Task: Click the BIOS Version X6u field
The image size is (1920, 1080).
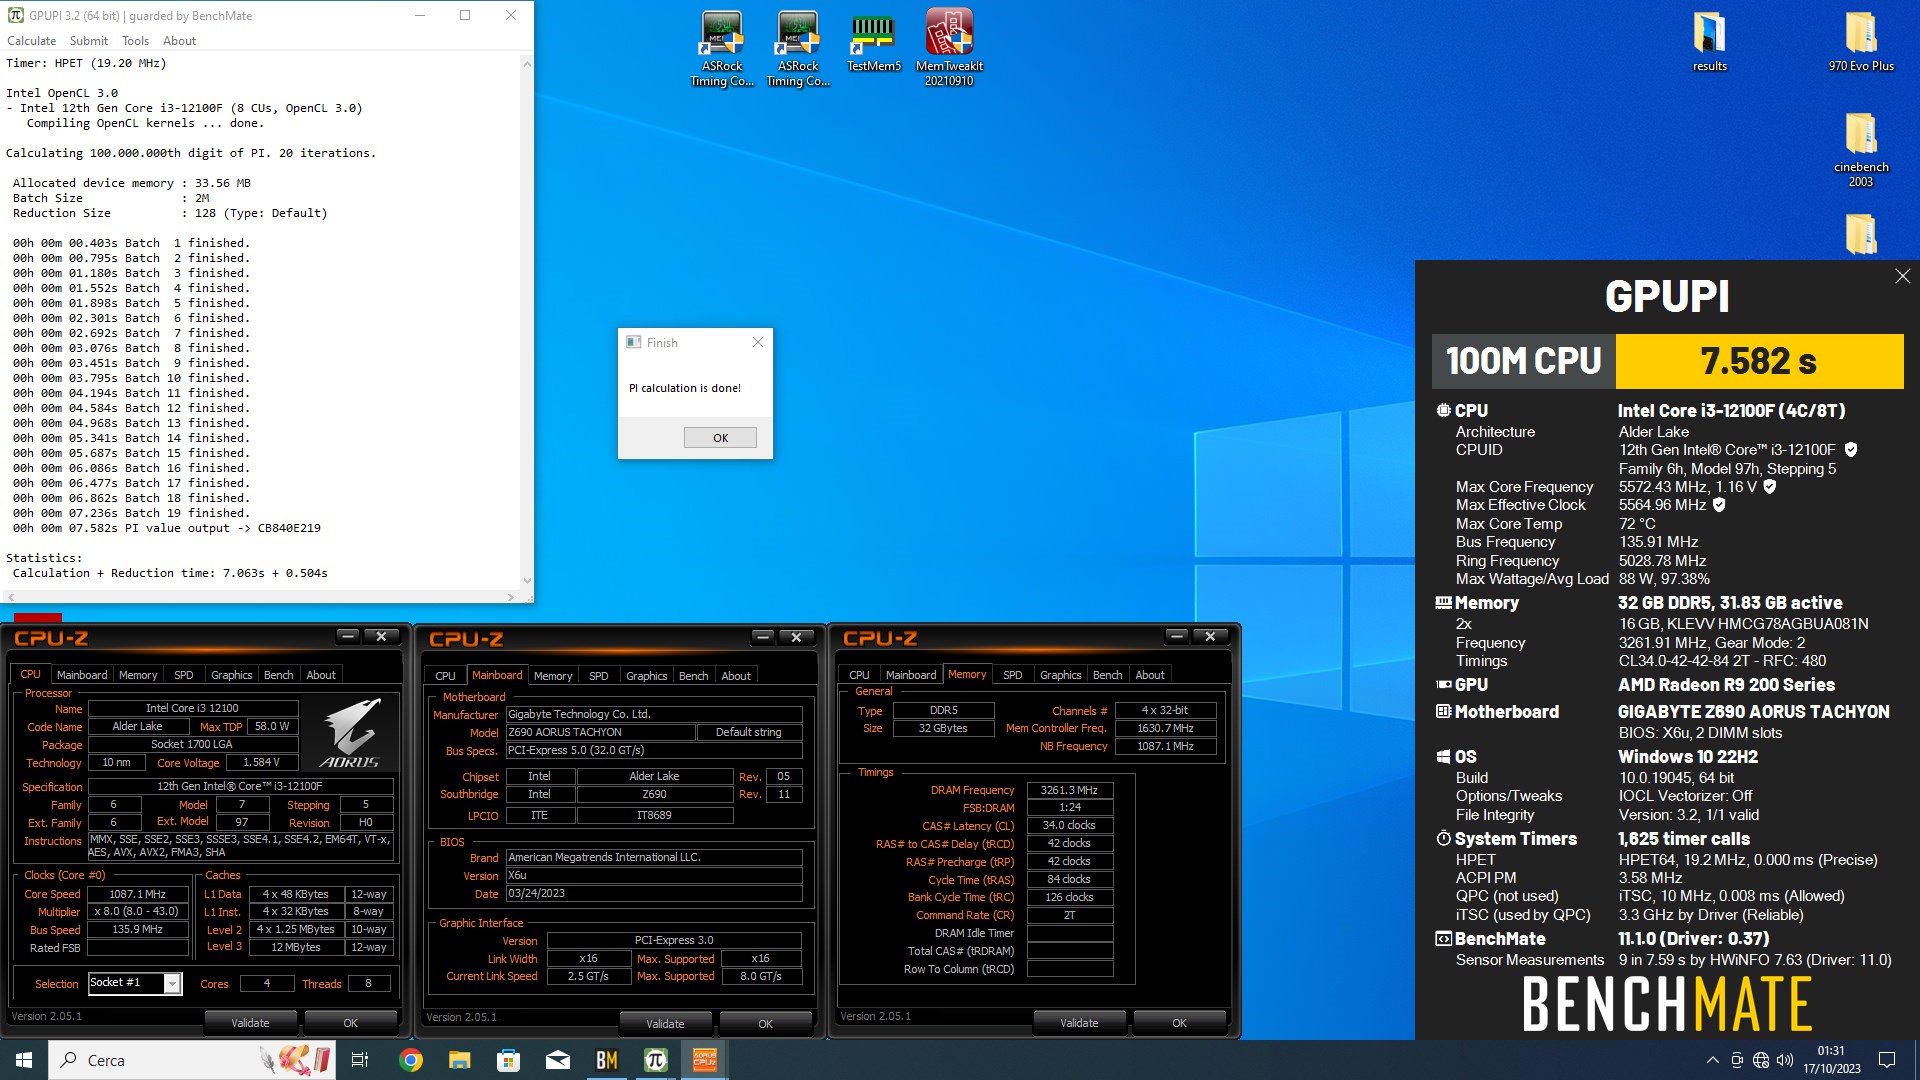Action: [654, 875]
